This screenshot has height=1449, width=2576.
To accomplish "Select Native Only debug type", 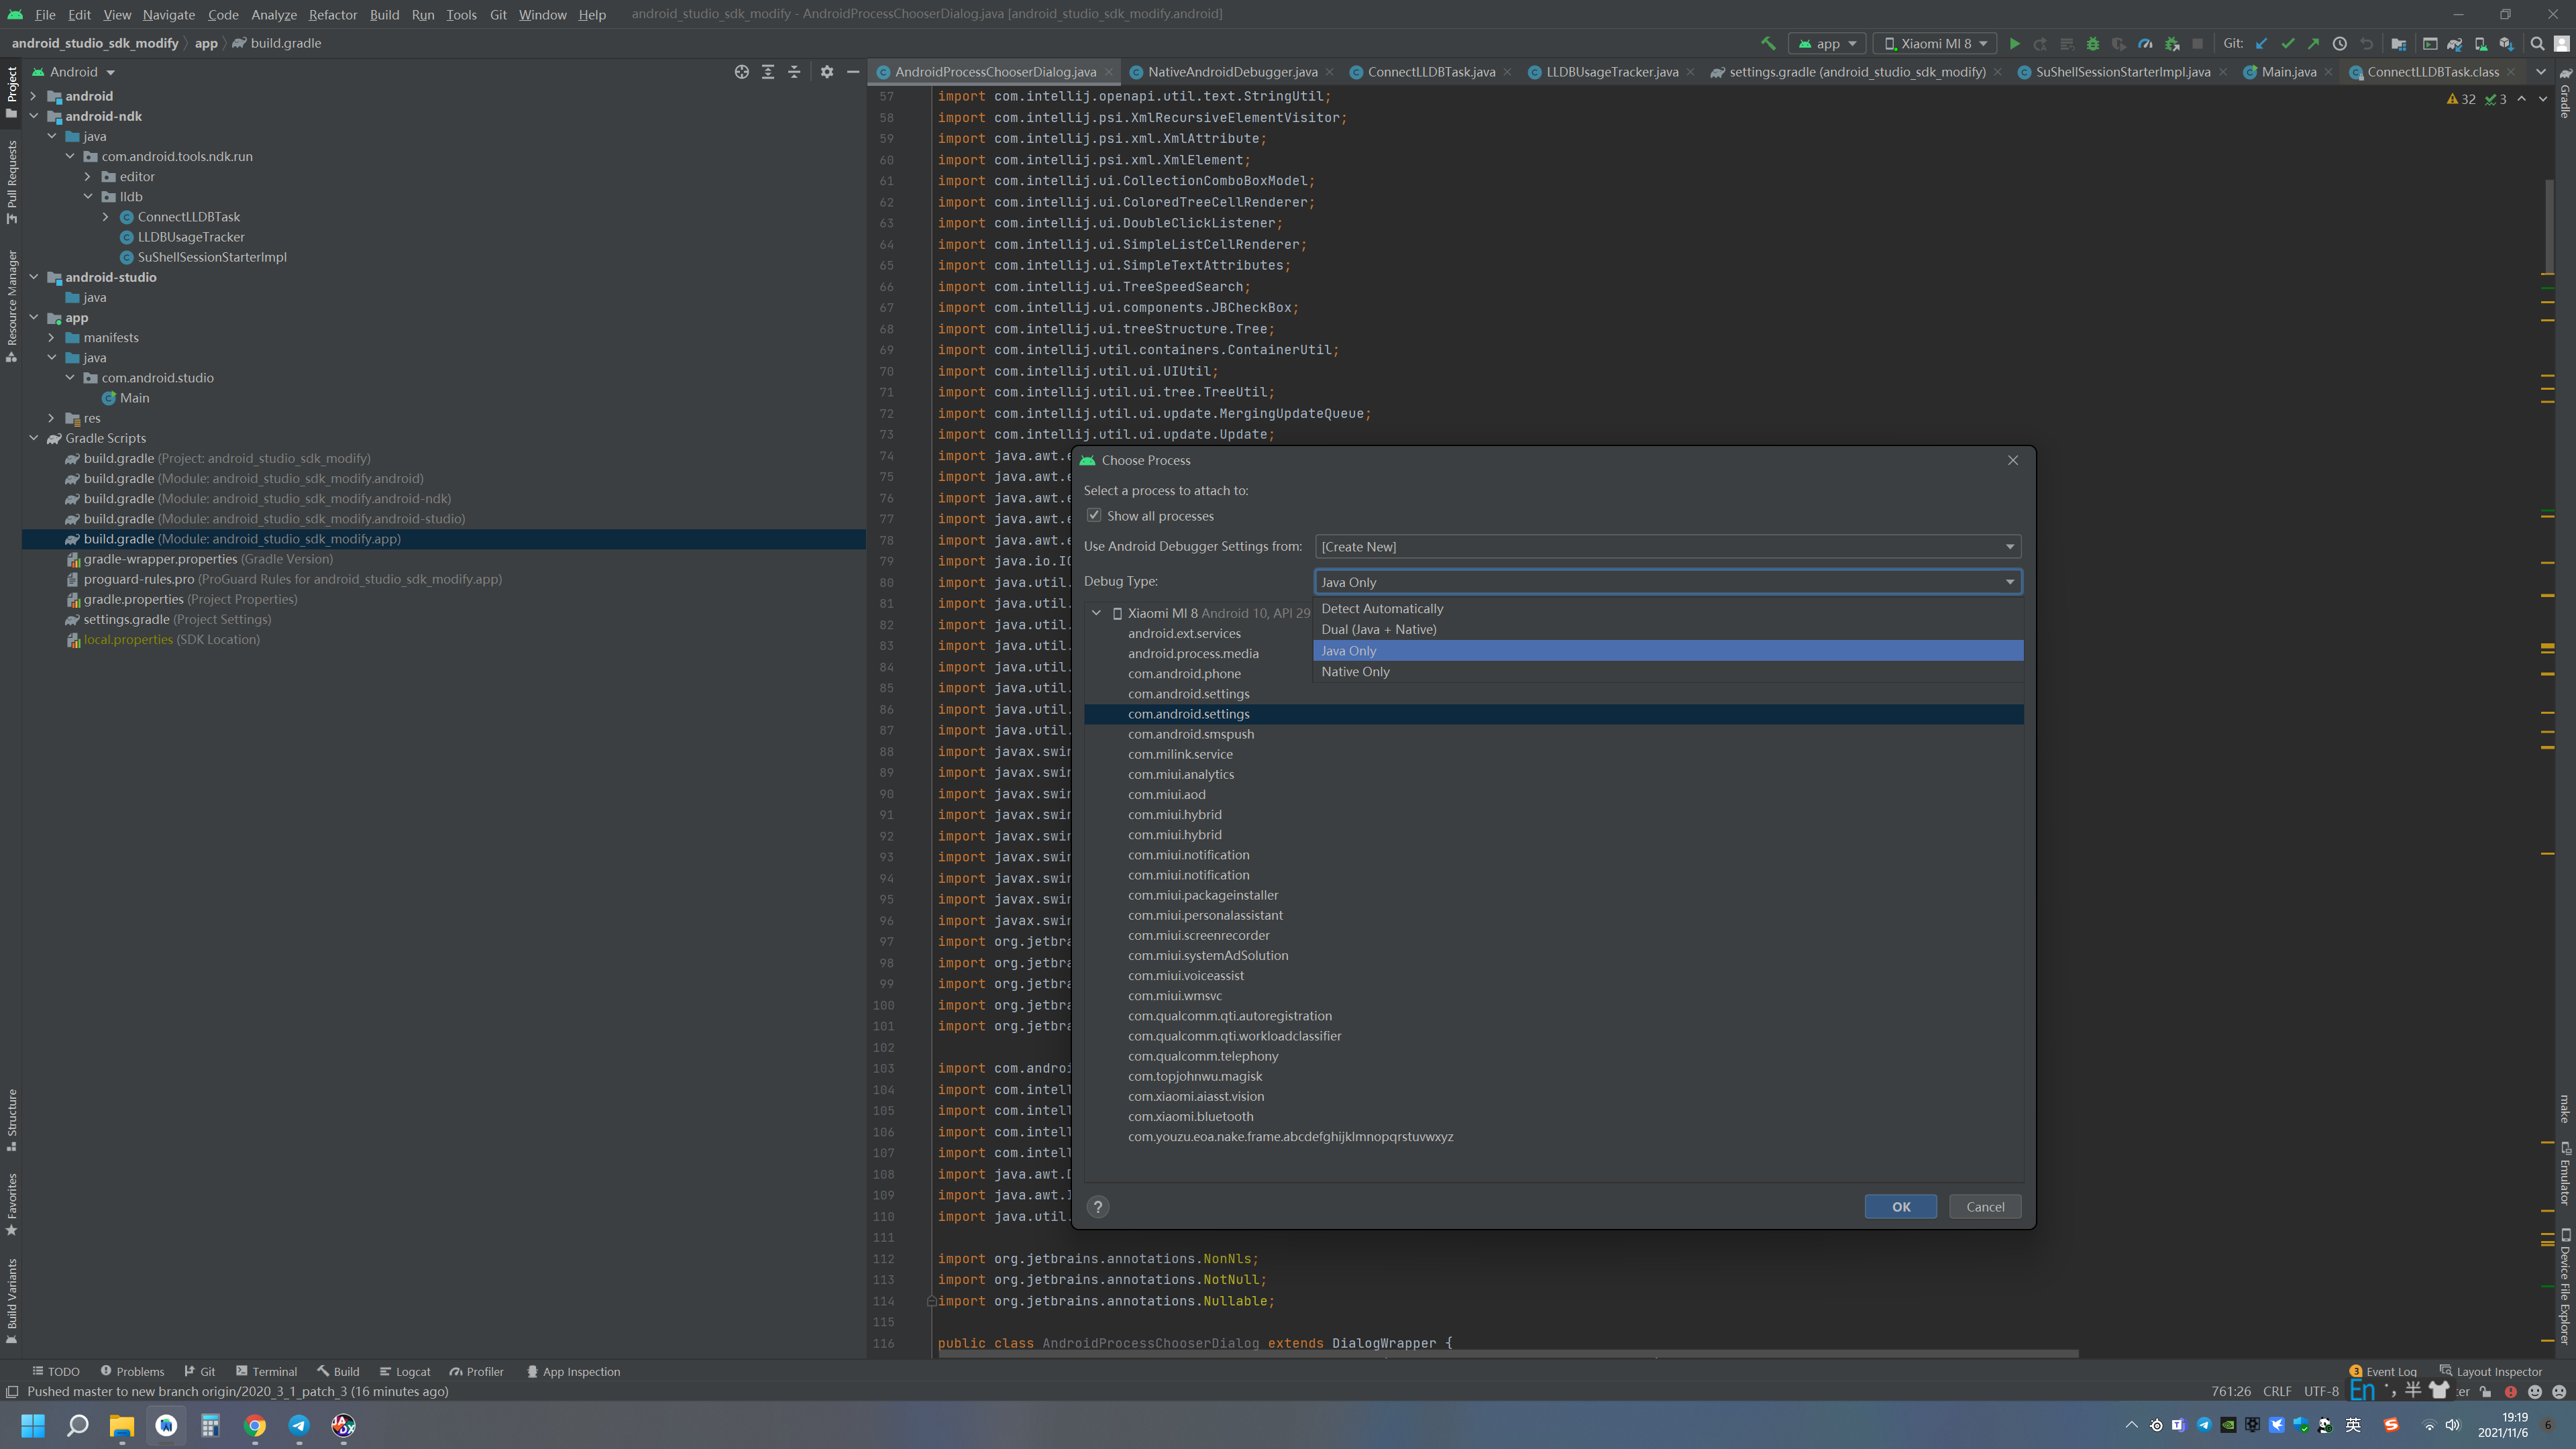I will (1355, 672).
